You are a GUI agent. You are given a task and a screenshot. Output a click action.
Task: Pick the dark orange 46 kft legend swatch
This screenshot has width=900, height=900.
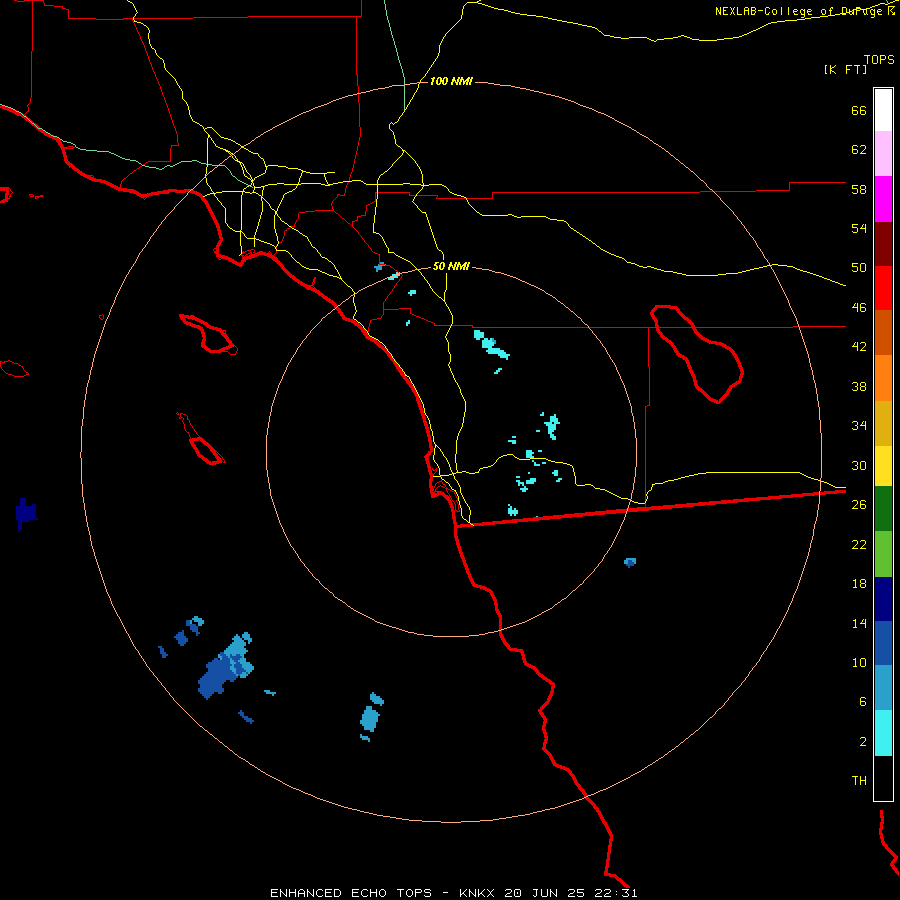coord(883,333)
